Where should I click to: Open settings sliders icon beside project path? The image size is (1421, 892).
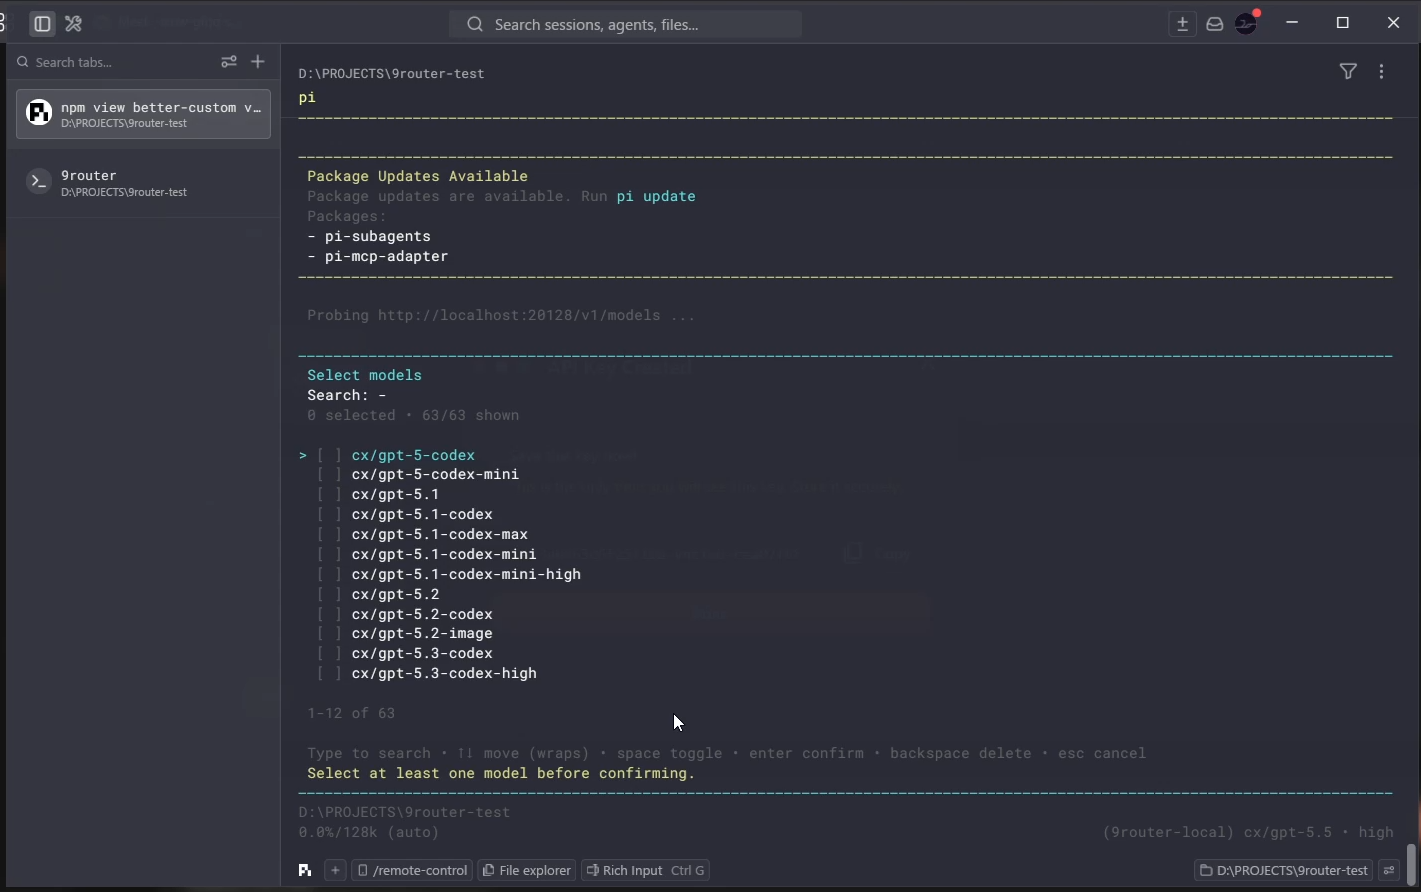1389,871
